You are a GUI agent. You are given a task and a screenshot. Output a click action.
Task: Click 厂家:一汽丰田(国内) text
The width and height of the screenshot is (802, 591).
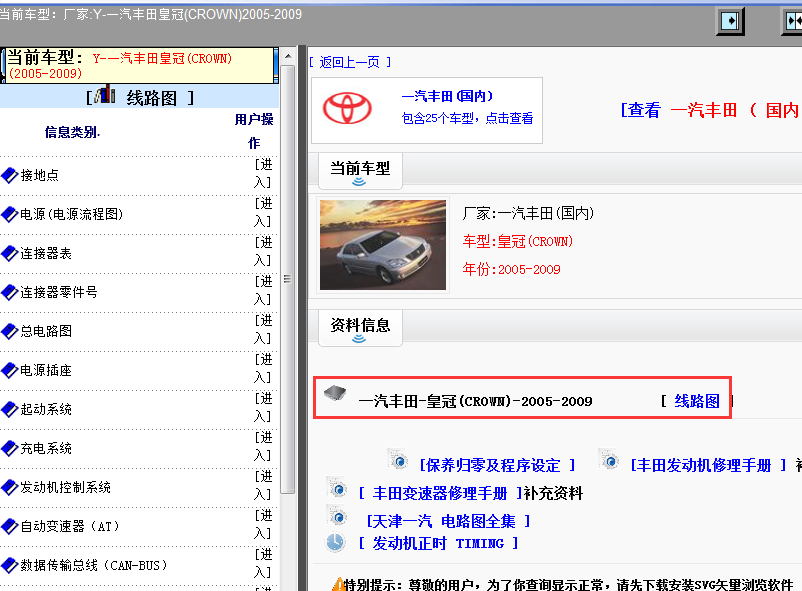pyautogui.click(x=528, y=213)
